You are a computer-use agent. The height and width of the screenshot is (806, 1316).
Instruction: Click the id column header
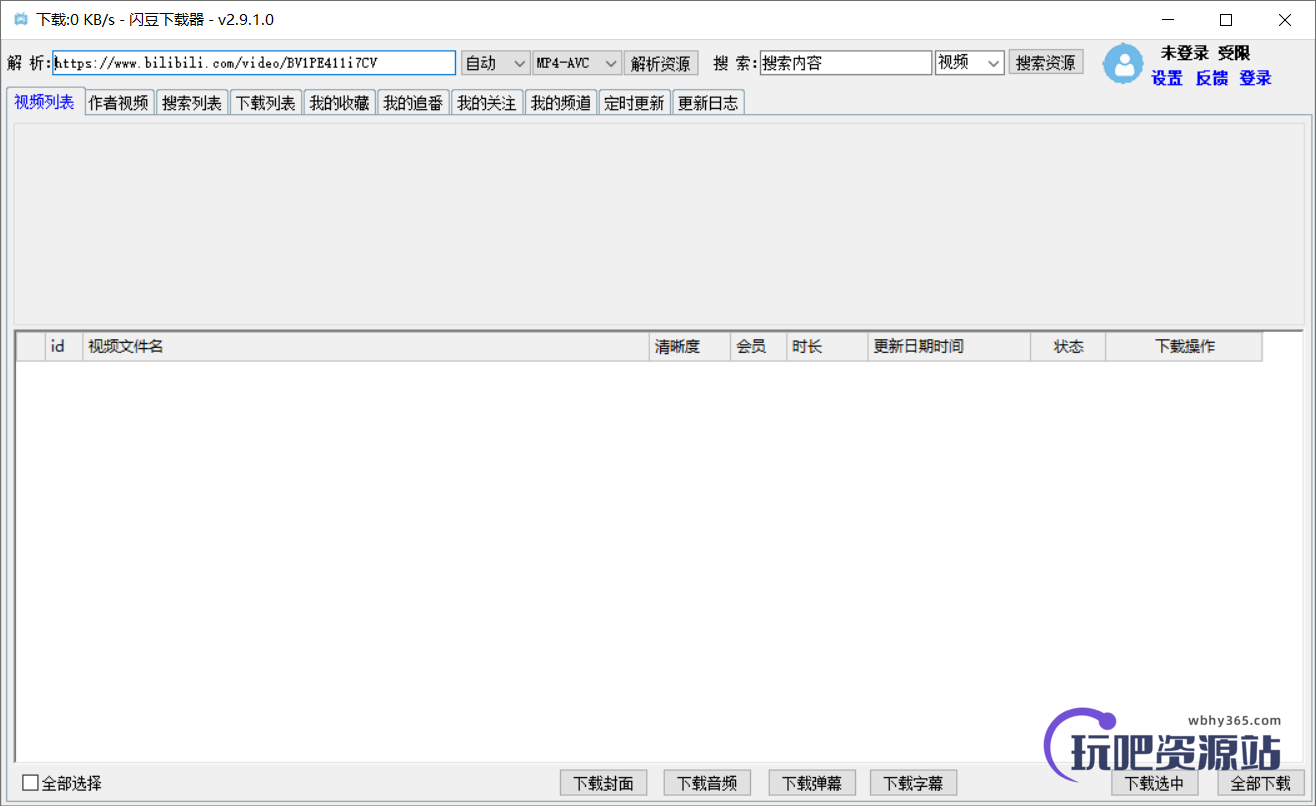[x=64, y=346]
